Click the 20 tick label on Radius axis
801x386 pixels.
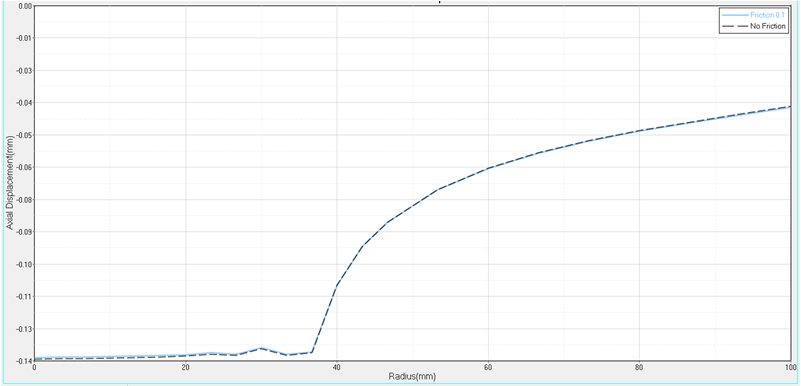pyautogui.click(x=185, y=368)
